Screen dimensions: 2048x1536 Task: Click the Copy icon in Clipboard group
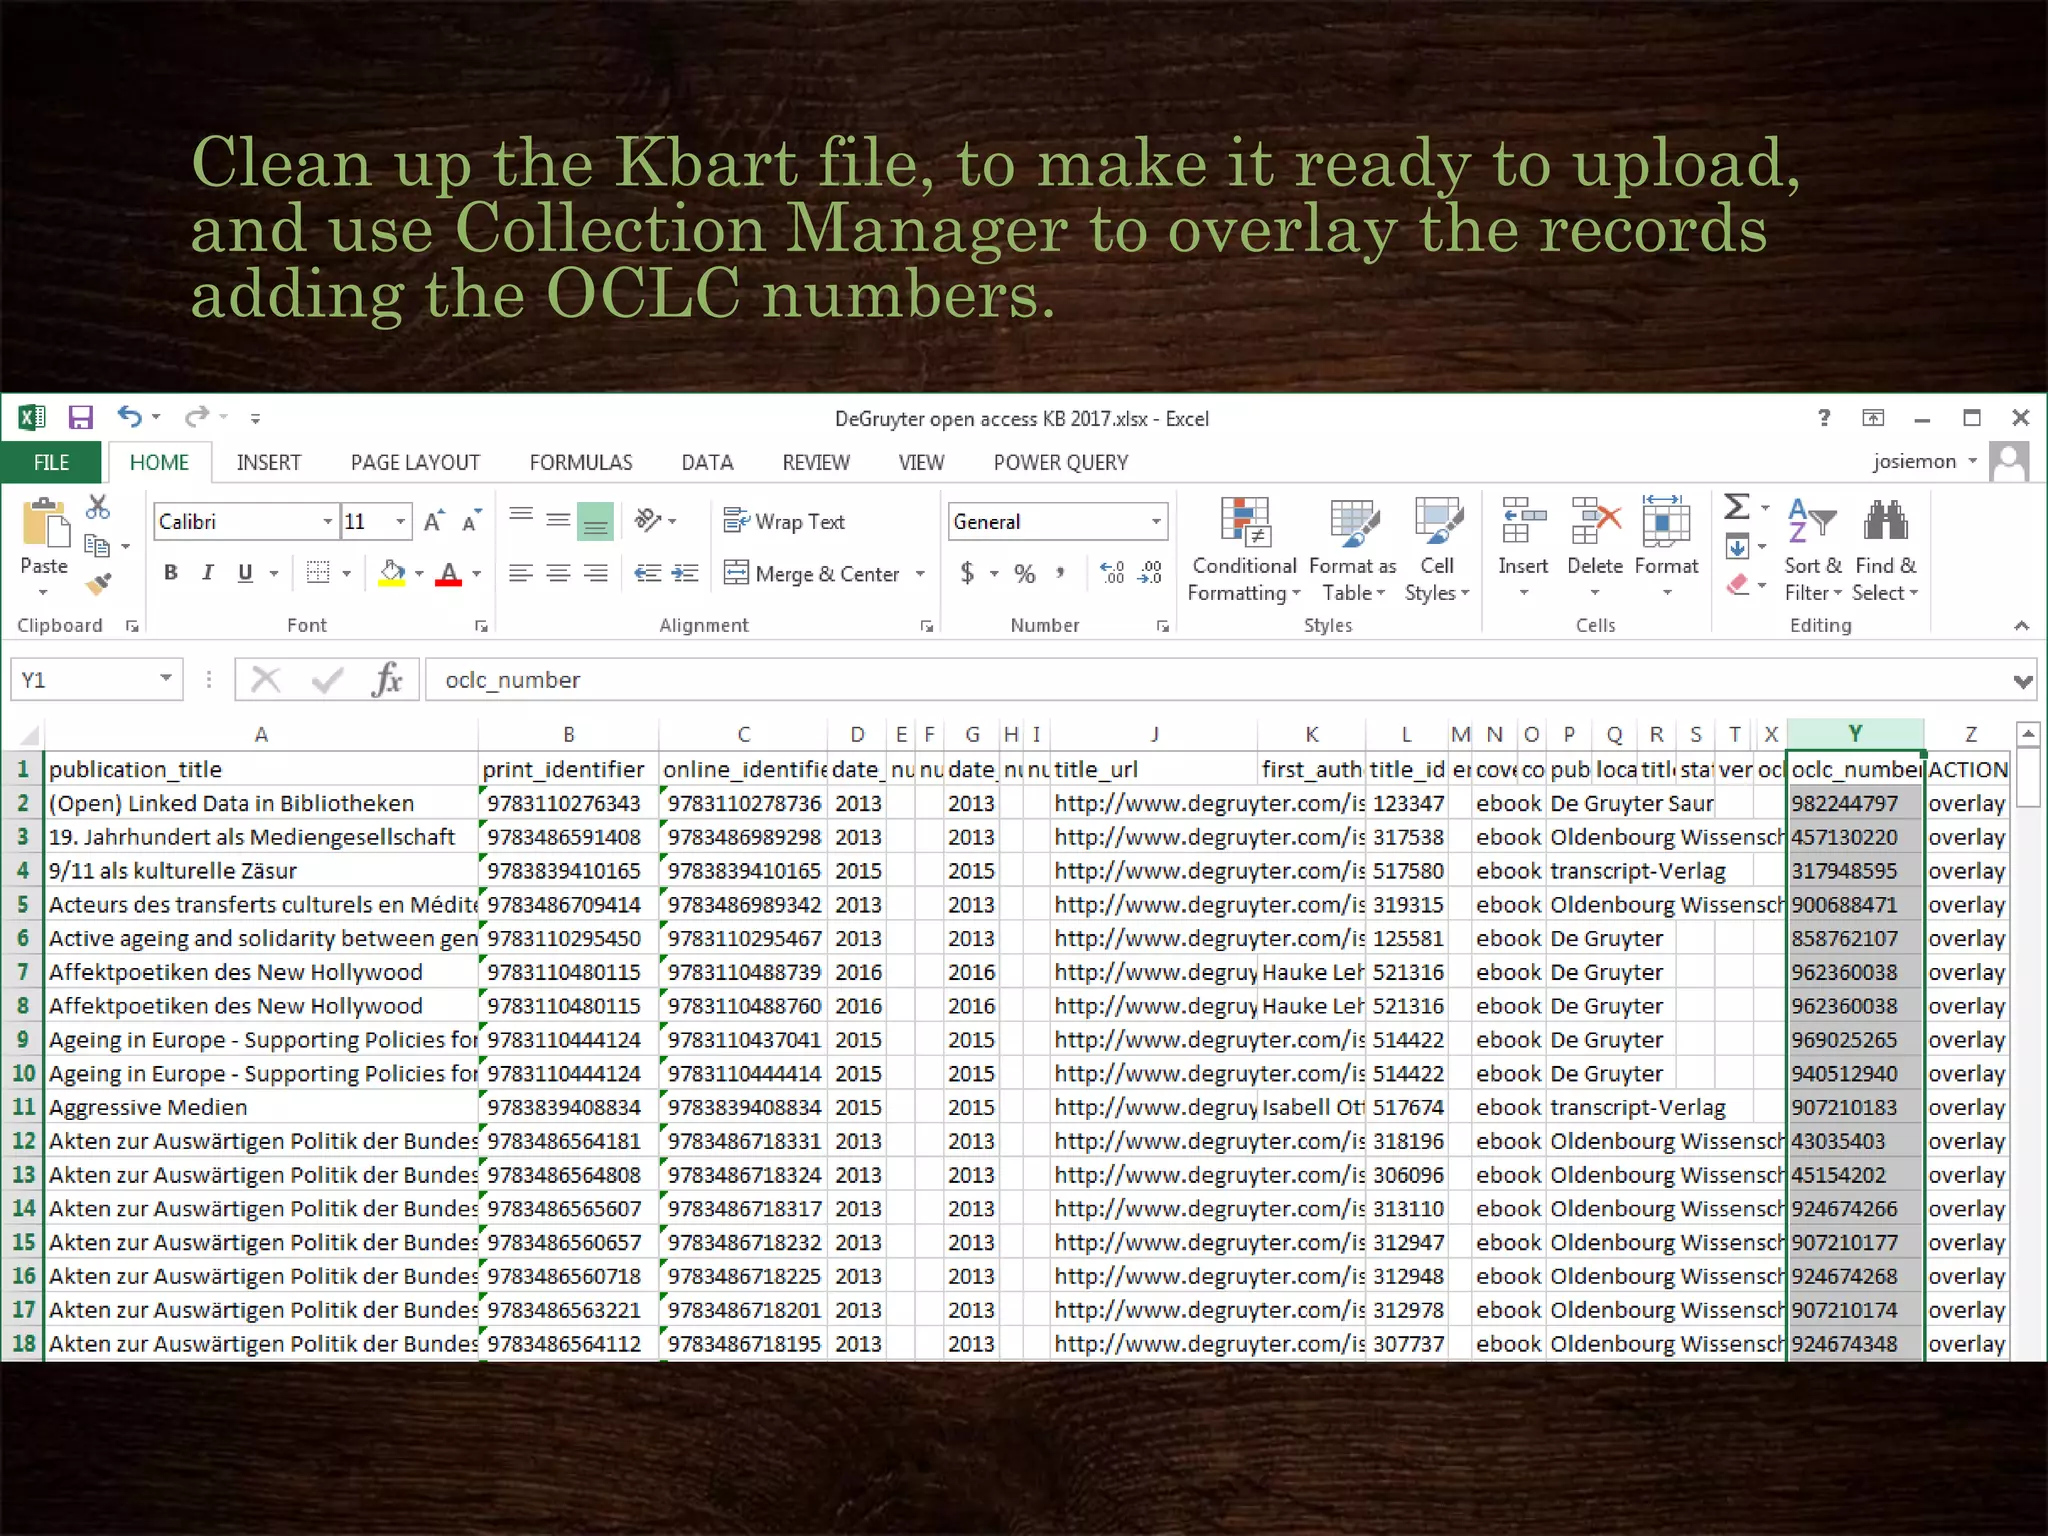coord(97,545)
